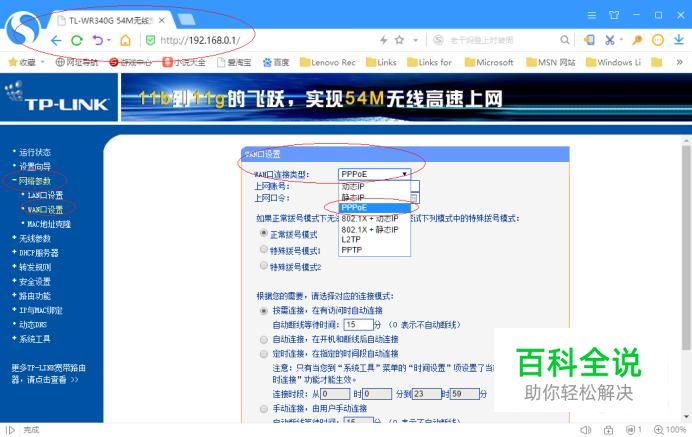Expand the 无线参数 menu section
This screenshot has height=437, width=692.
pyautogui.click(x=35, y=239)
